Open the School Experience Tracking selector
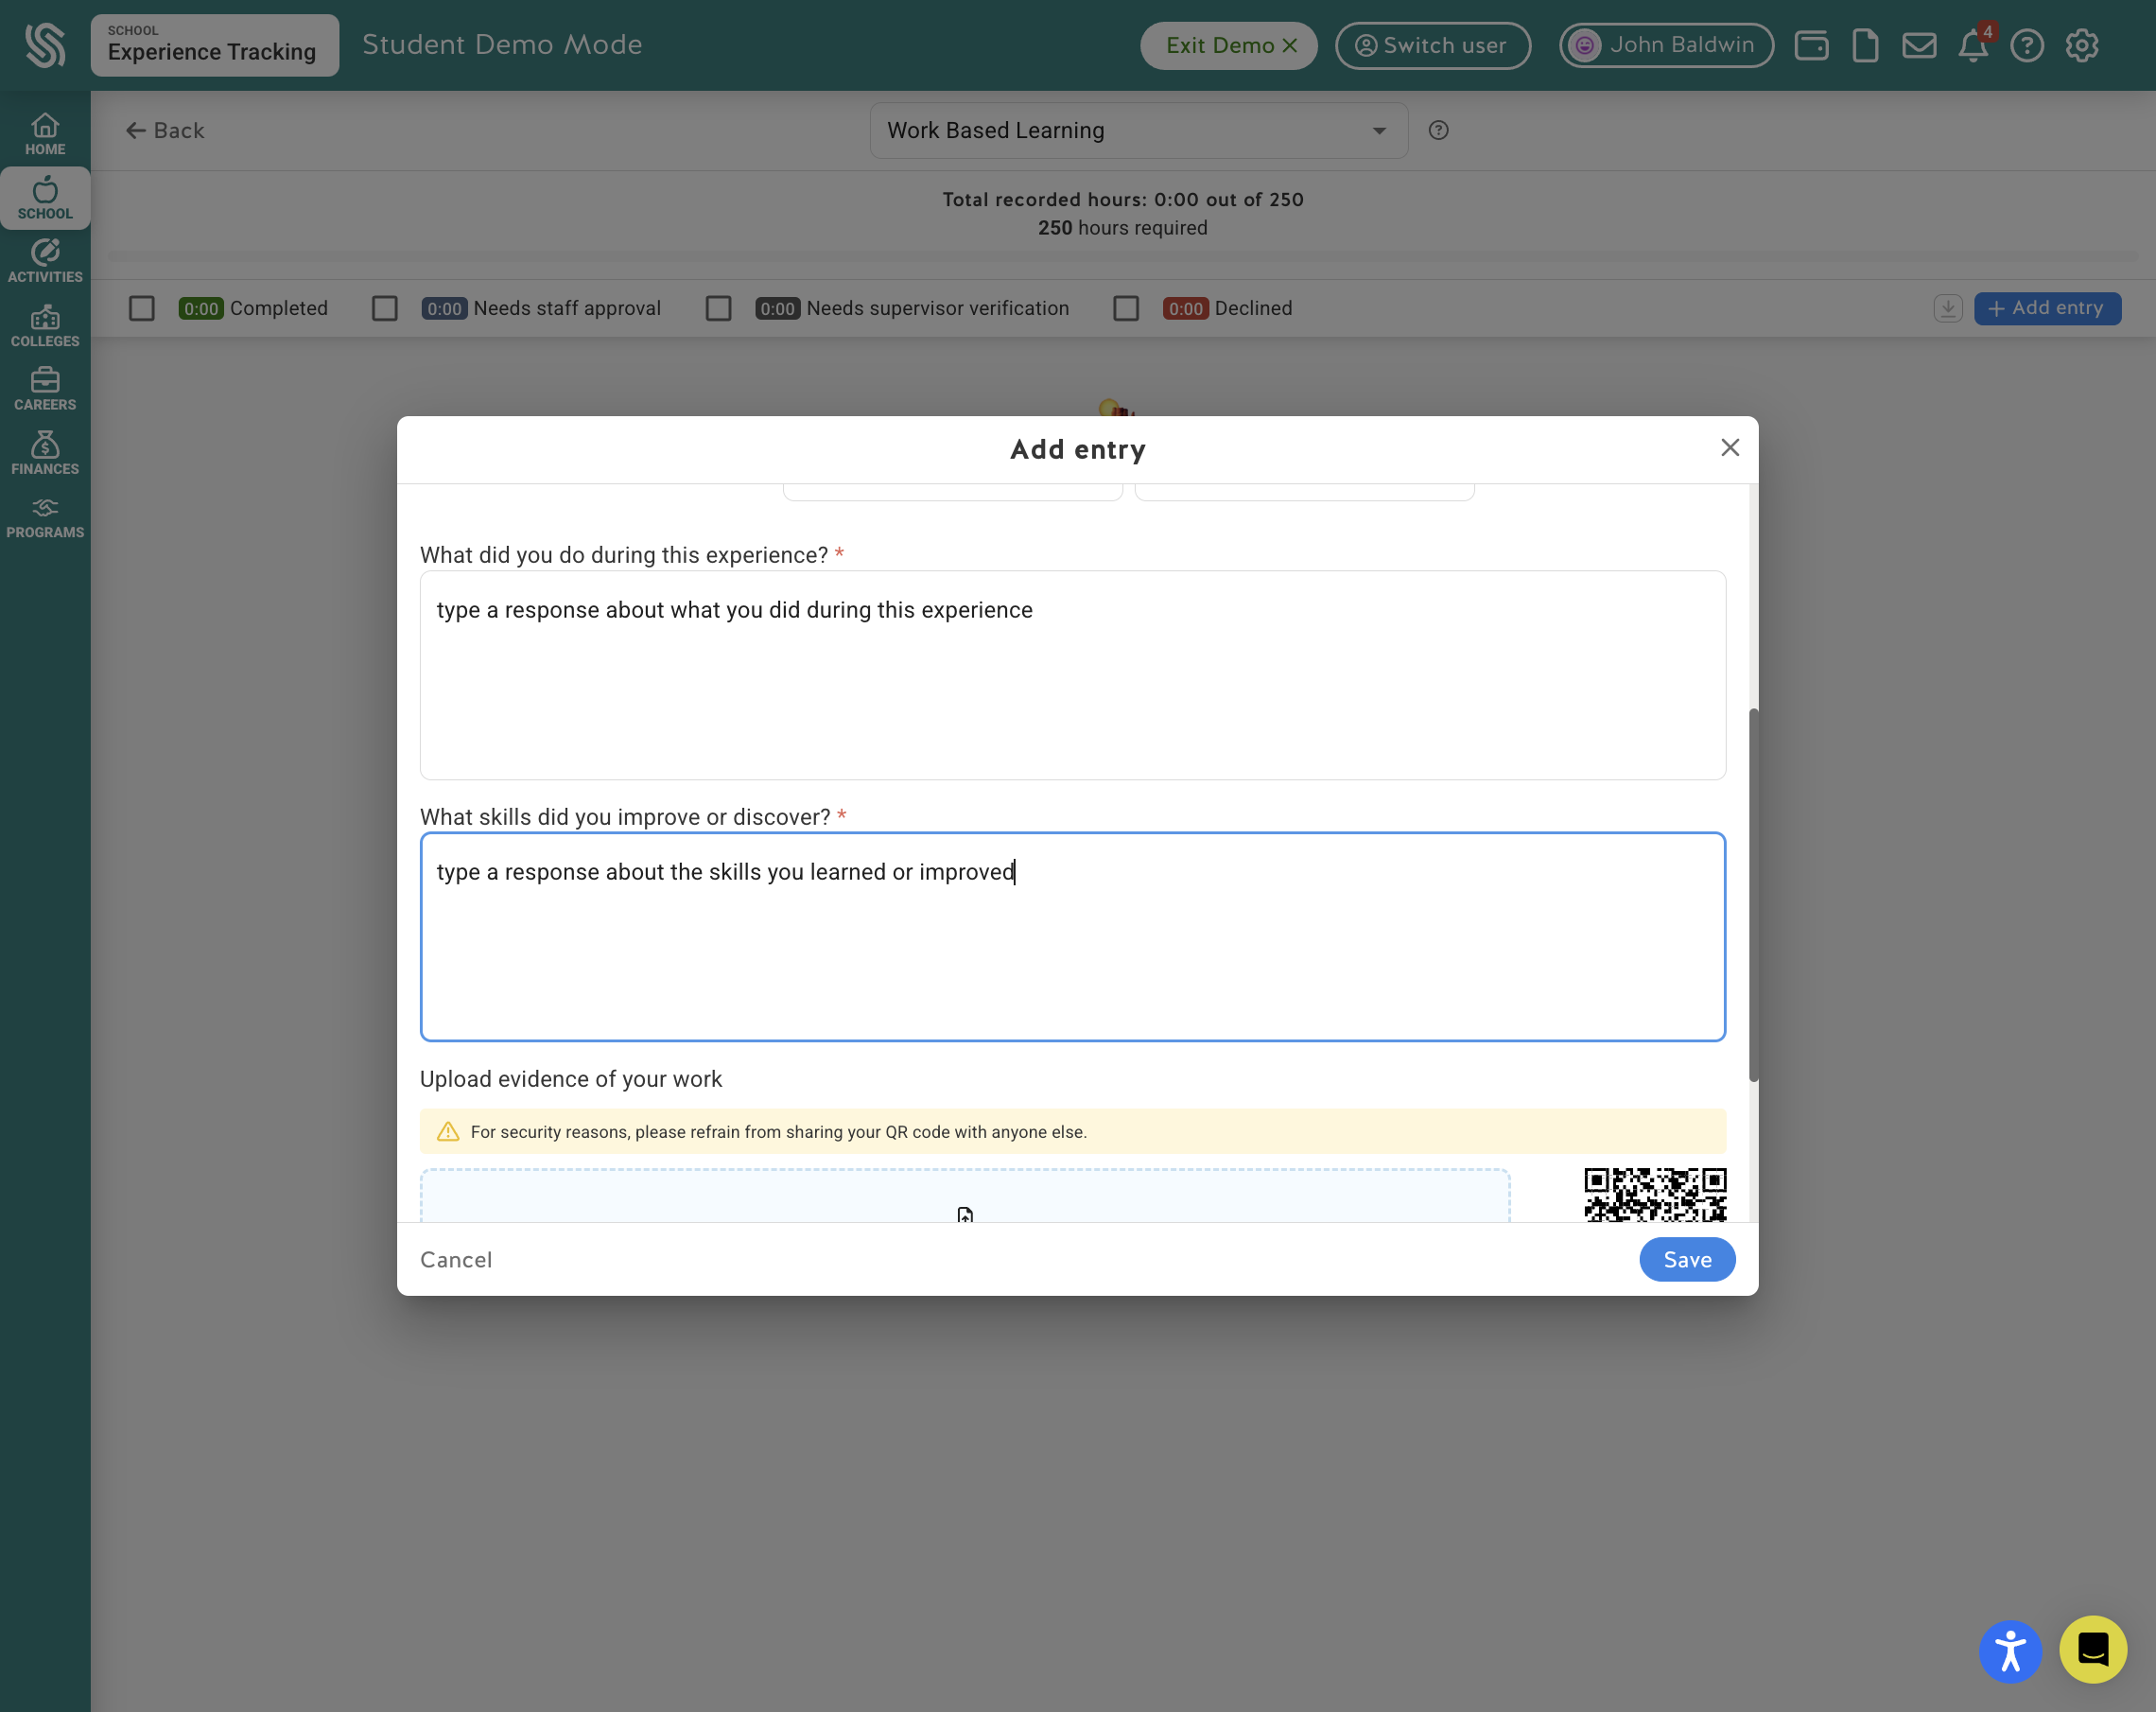 pos(215,45)
